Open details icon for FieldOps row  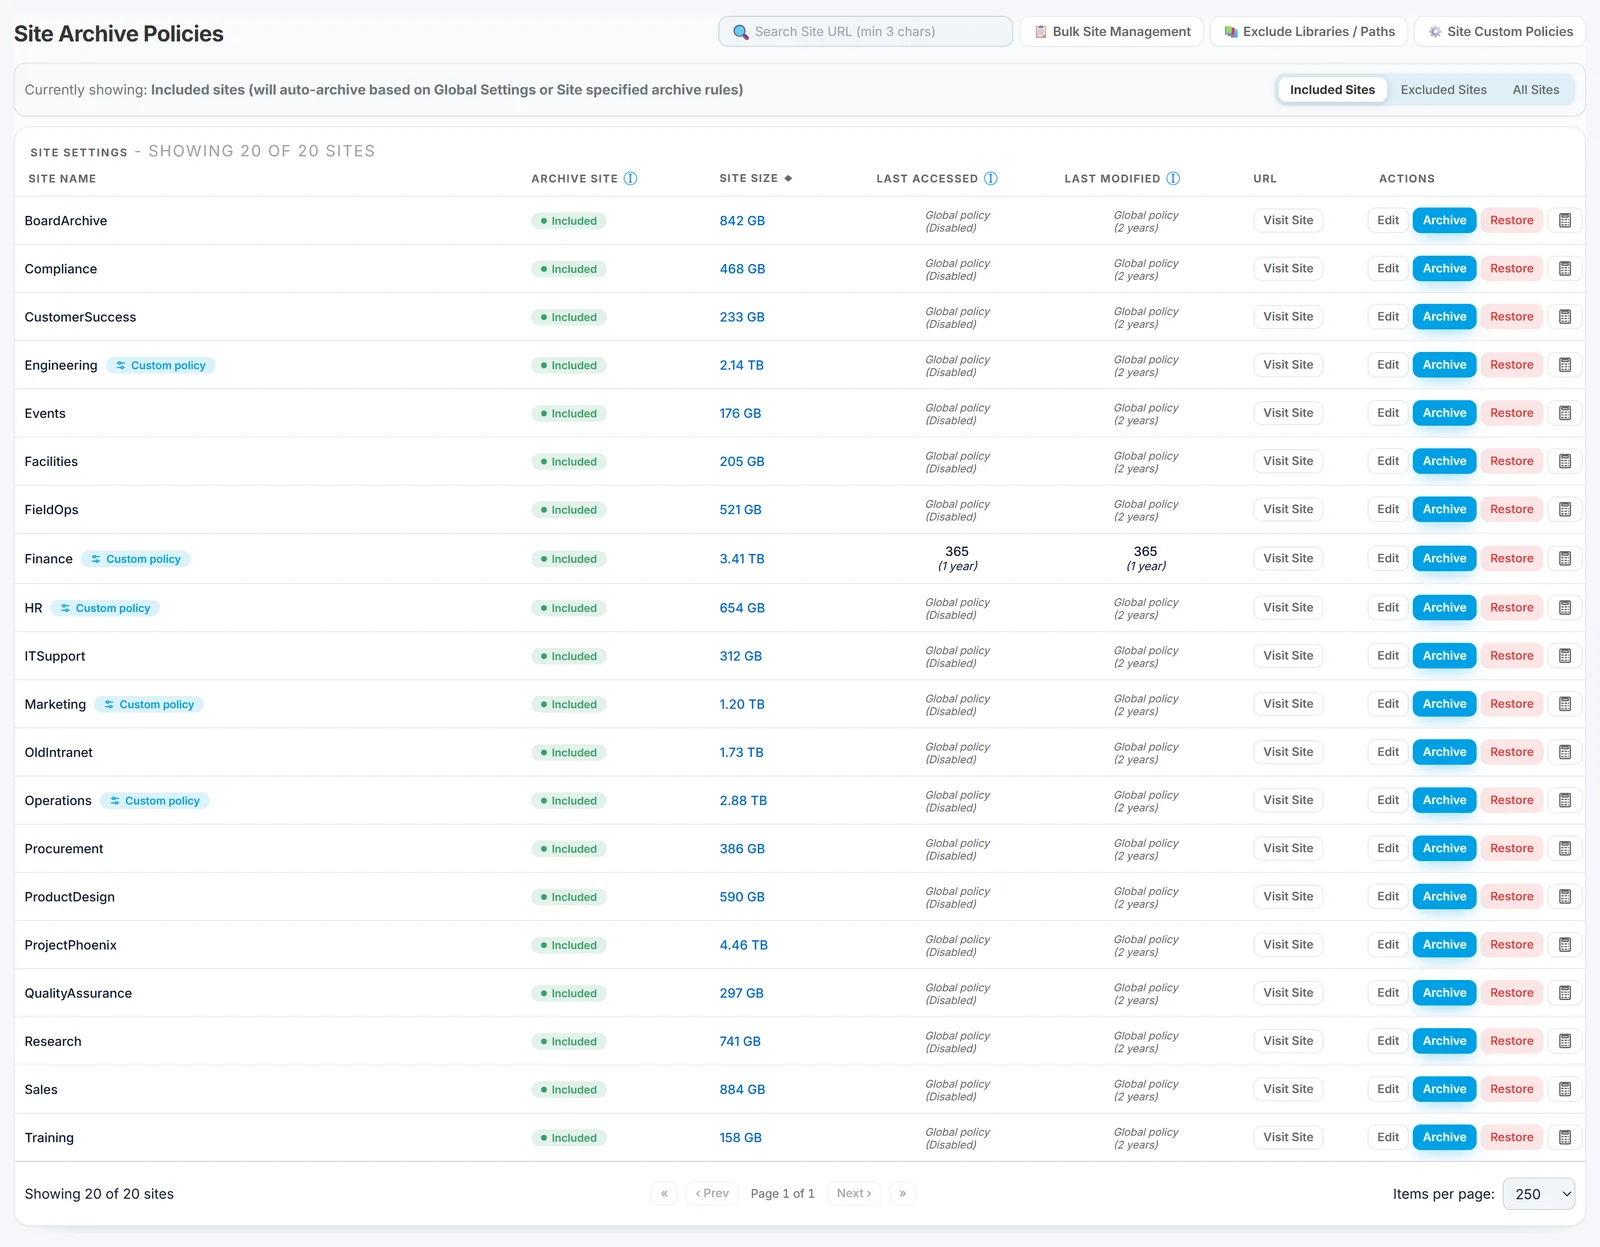[x=1565, y=509]
